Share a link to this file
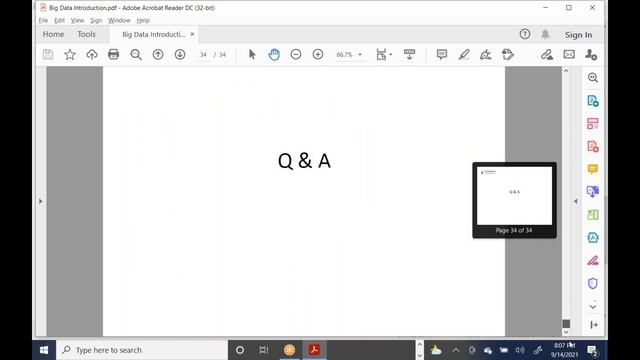640x360 pixels. 547,54
